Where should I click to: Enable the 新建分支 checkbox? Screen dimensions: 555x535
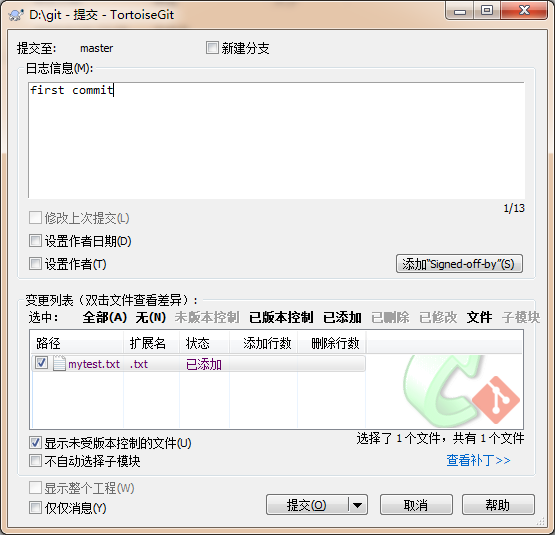(x=212, y=47)
